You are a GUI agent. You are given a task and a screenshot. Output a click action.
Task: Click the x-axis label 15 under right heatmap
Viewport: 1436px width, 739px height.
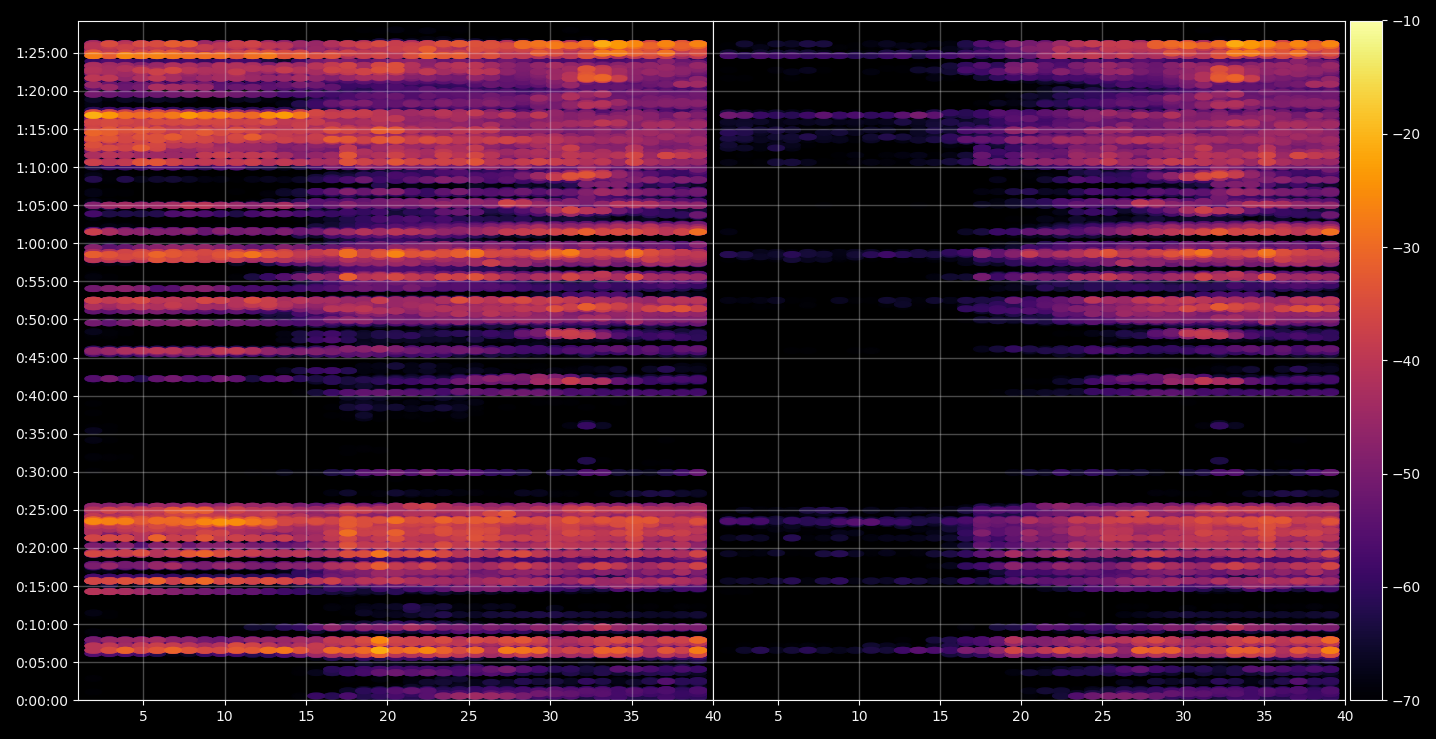coord(939,716)
